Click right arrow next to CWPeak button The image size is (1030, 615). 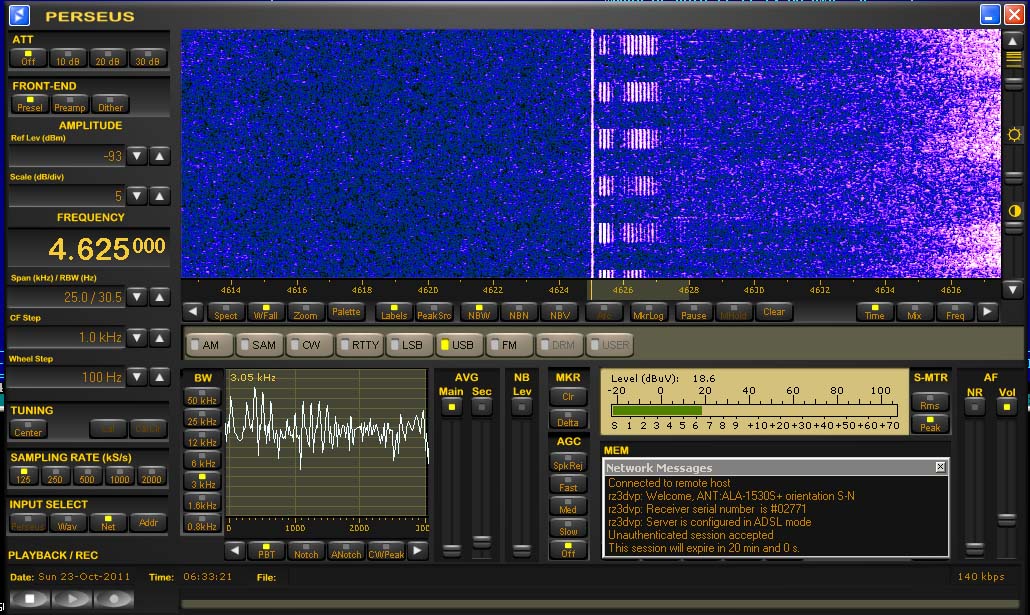417,551
